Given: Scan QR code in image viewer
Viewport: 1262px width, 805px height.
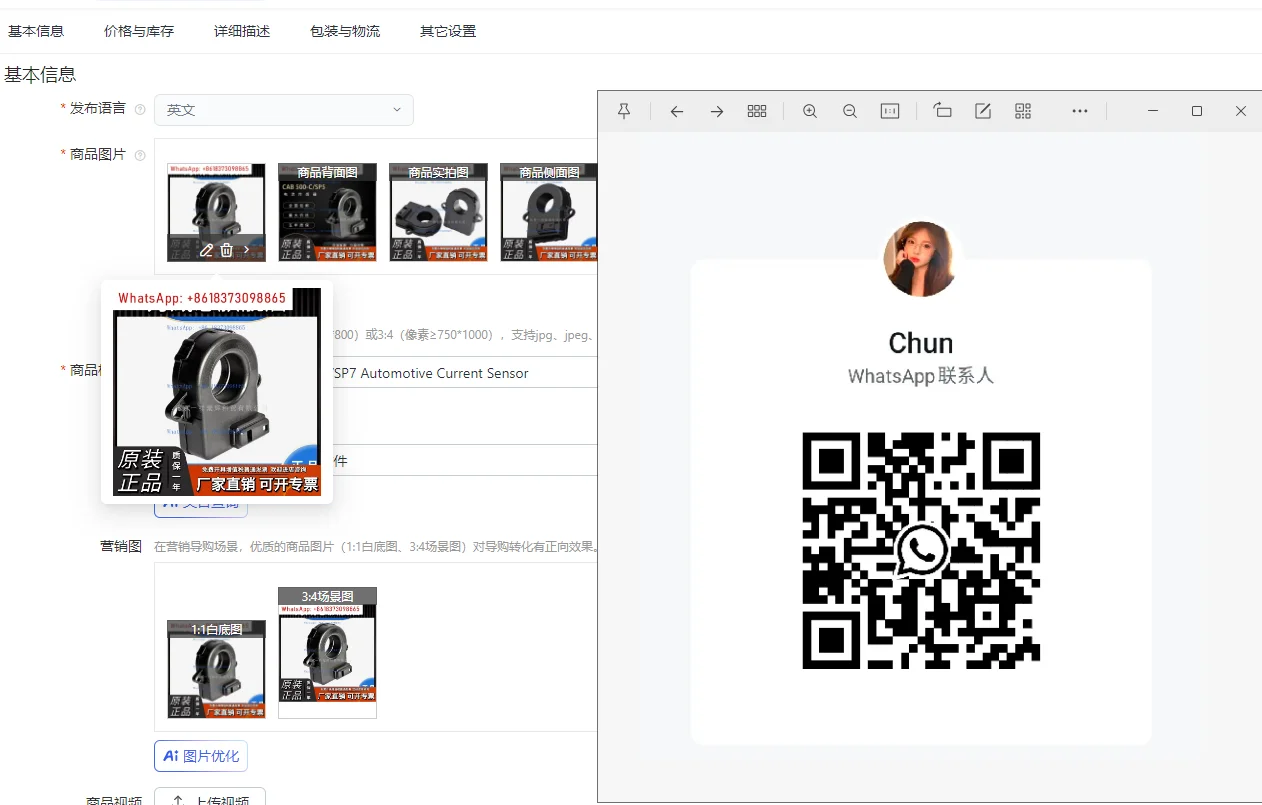Looking at the screenshot, I should pyautogui.click(x=1023, y=111).
